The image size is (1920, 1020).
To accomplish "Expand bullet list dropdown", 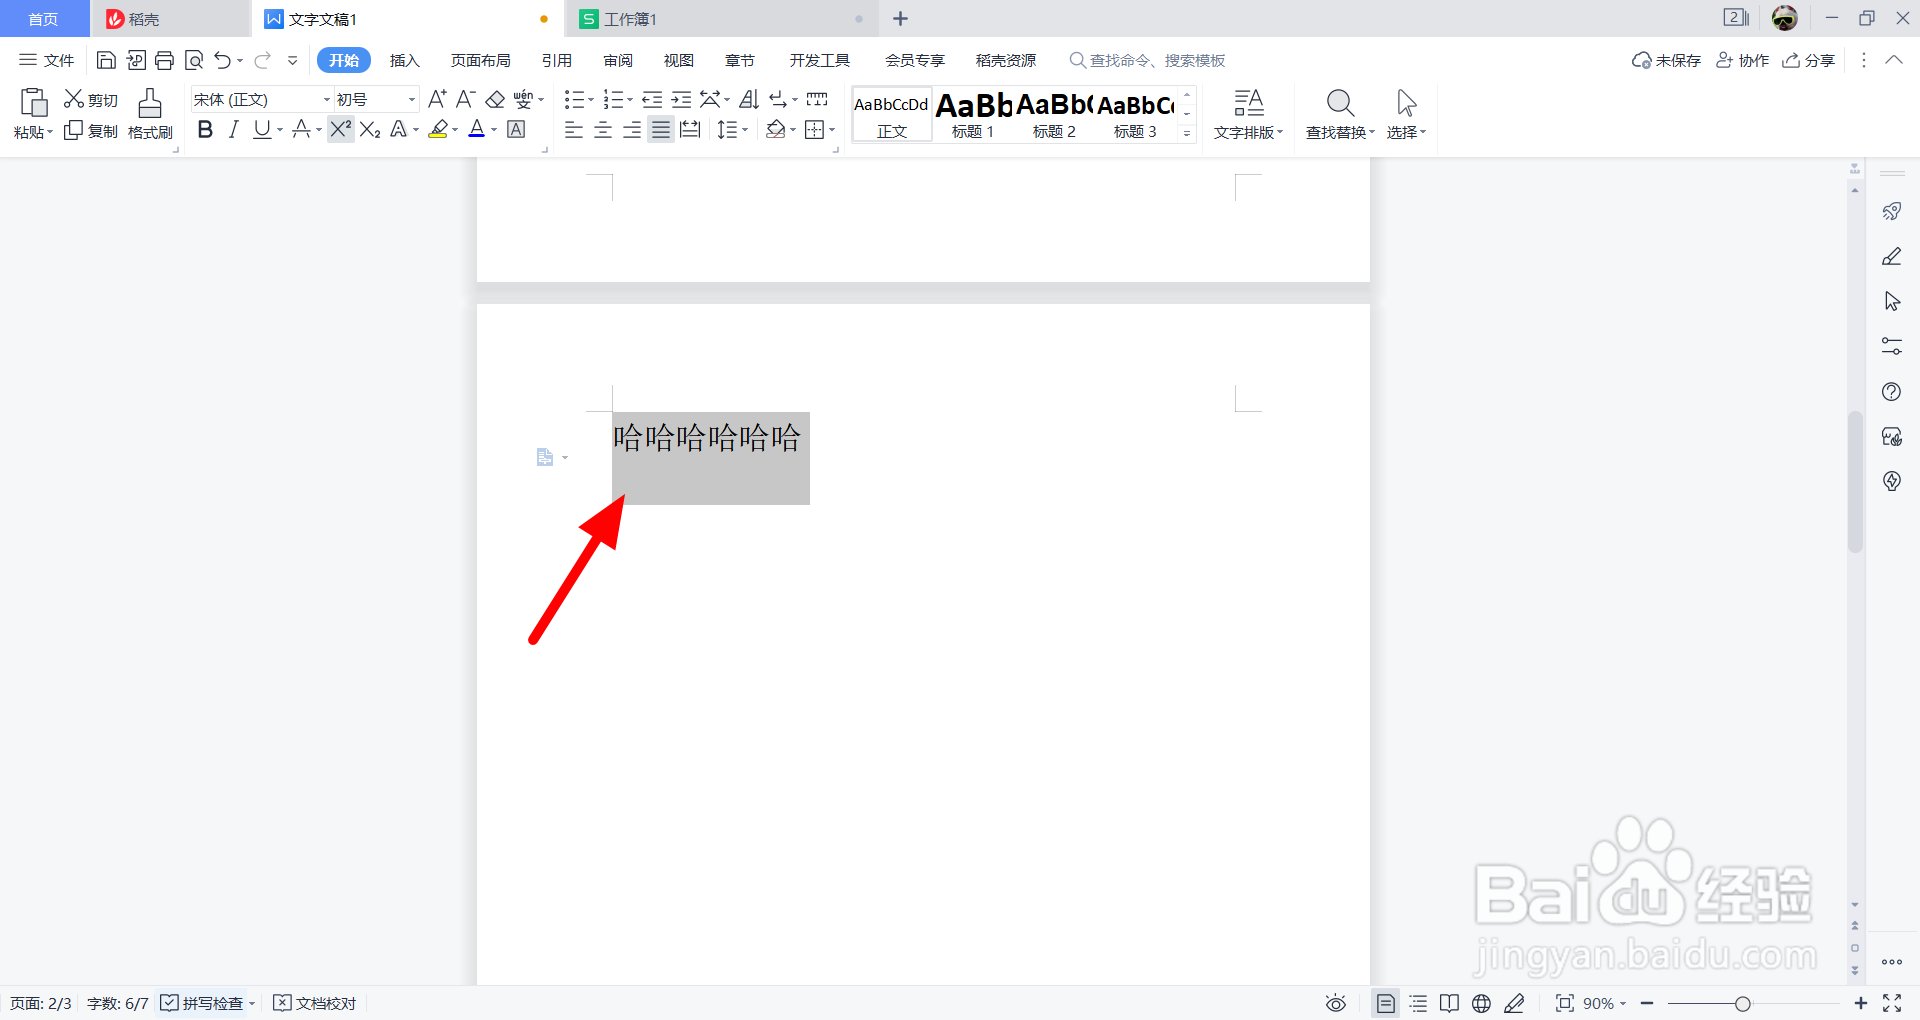I will tap(591, 100).
